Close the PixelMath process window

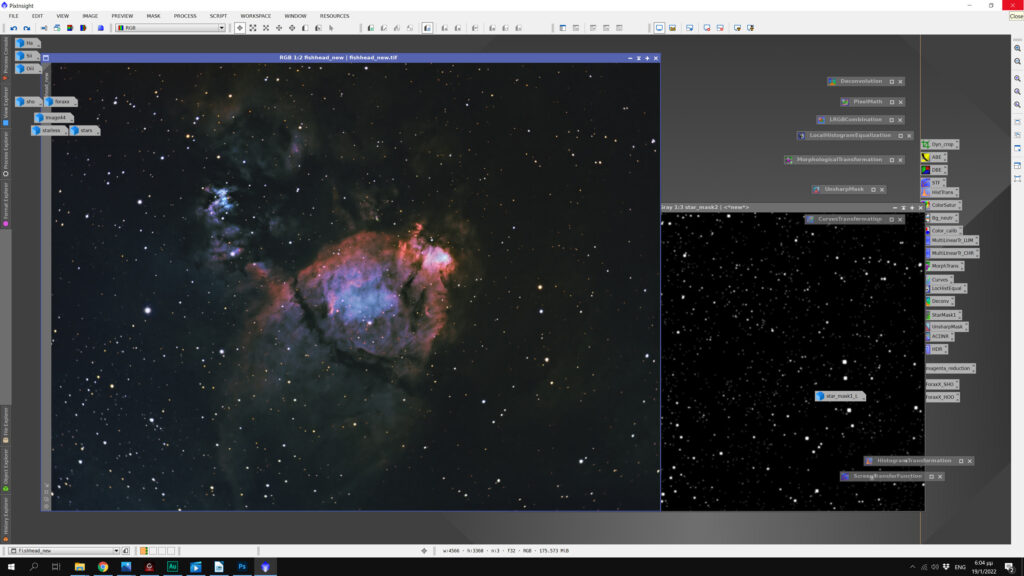point(900,101)
